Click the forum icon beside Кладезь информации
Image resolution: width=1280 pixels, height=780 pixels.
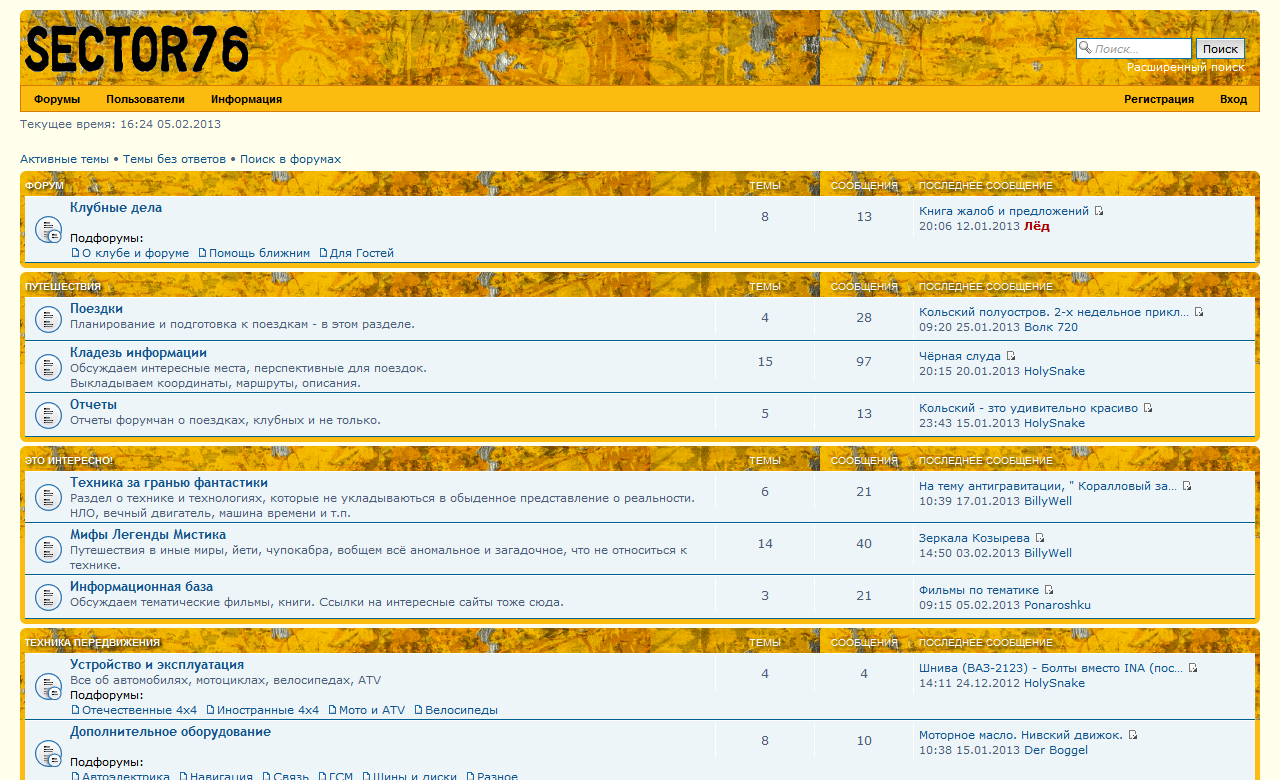(49, 367)
